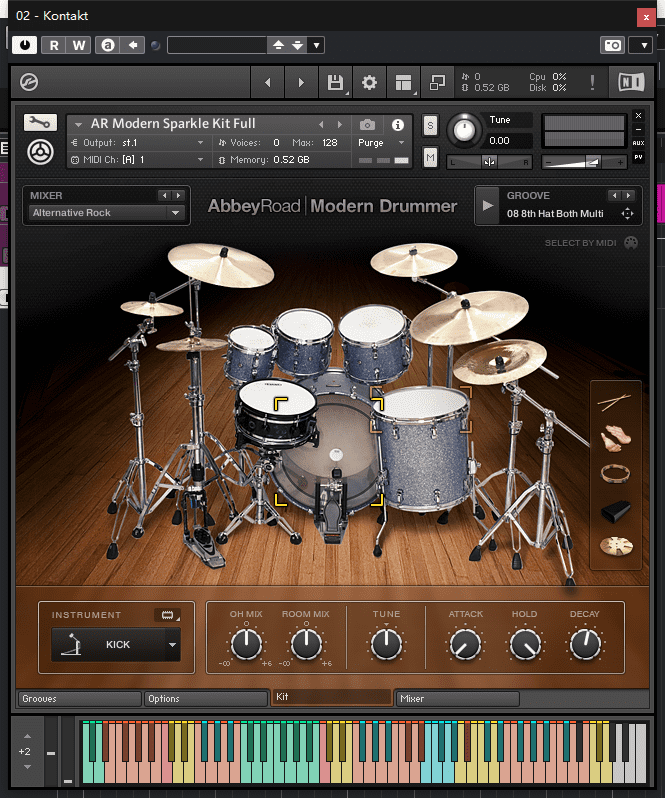
Task: Solo the instrument with S button
Action: coord(430,126)
